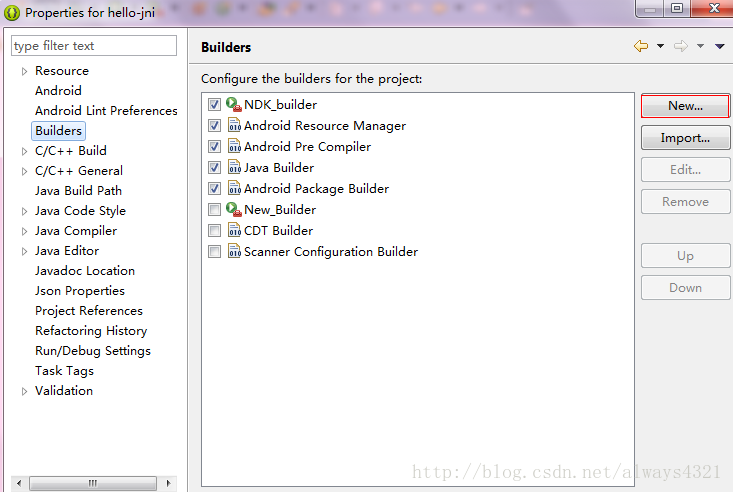Check the CDT Builder checkbox
Image resolution: width=733 pixels, height=492 pixels.
[x=214, y=231]
